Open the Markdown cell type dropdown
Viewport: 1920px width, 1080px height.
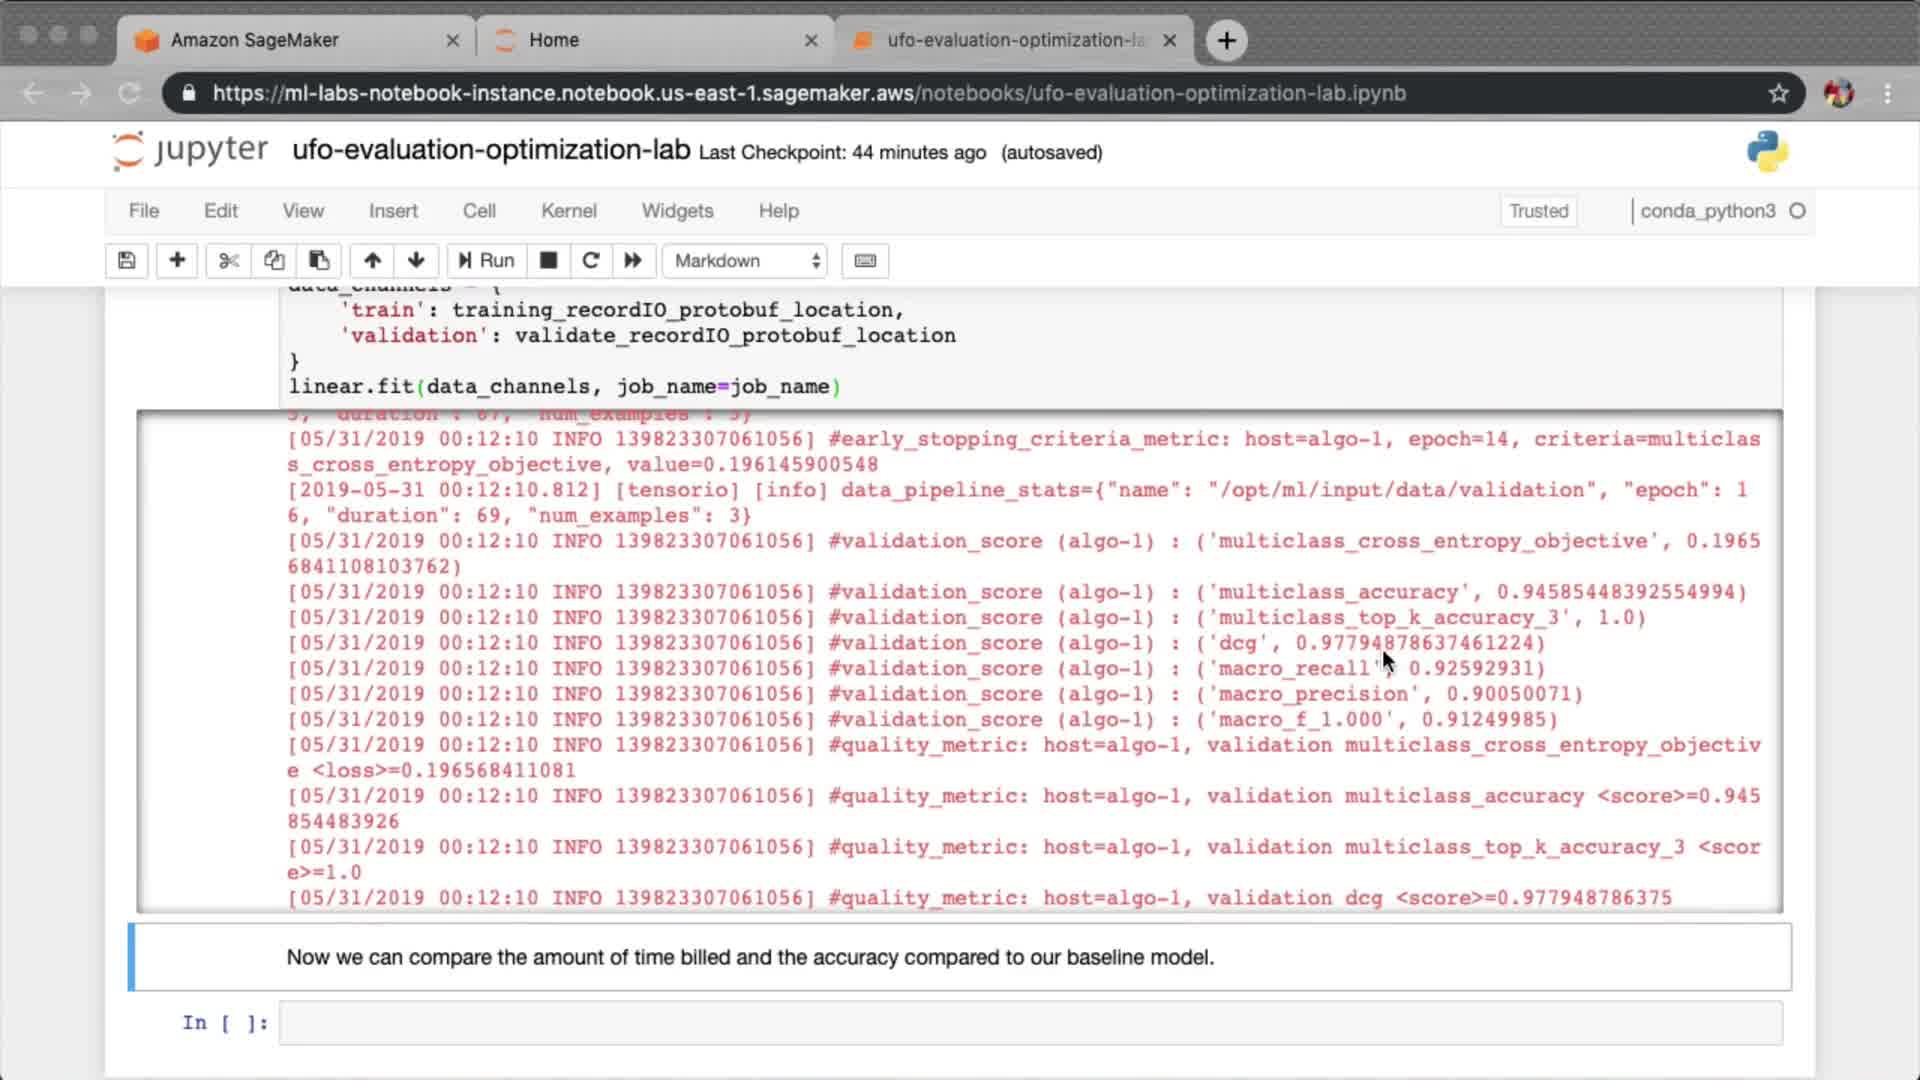pyautogui.click(x=746, y=261)
